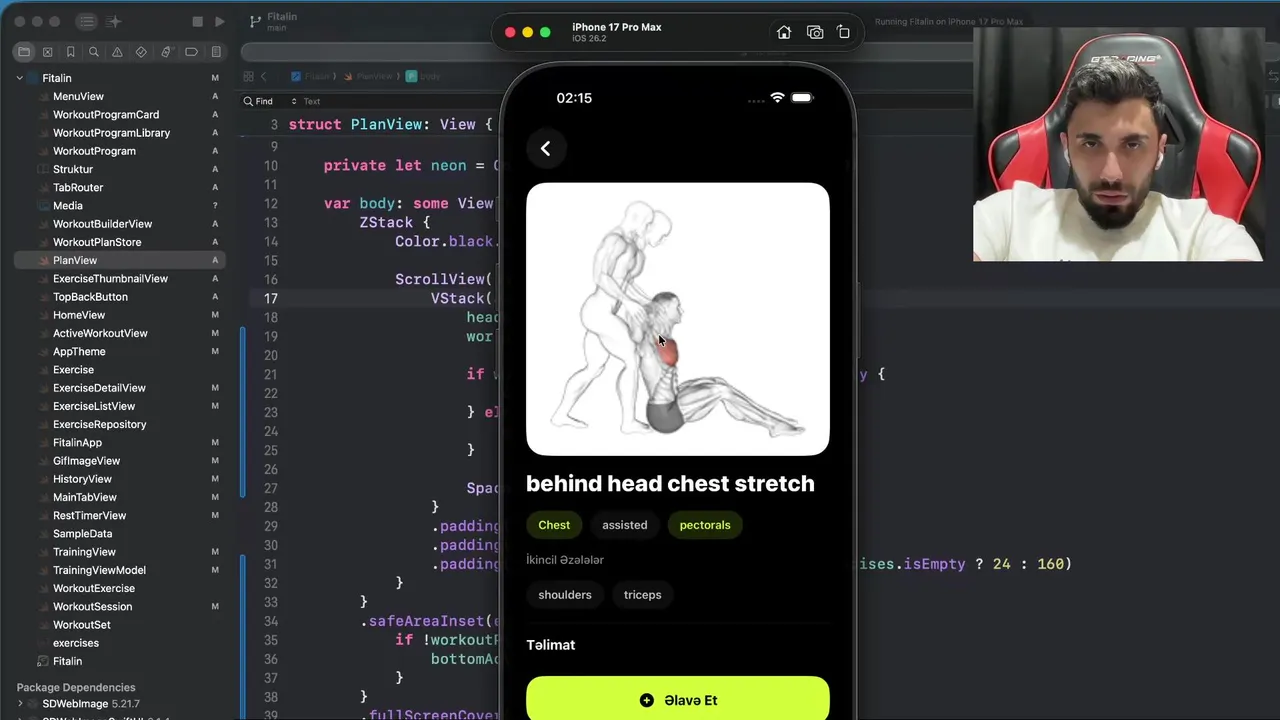Open the Breakpoint navigator tag icon
Image resolution: width=1280 pixels, height=720 pixels.
(x=191, y=52)
